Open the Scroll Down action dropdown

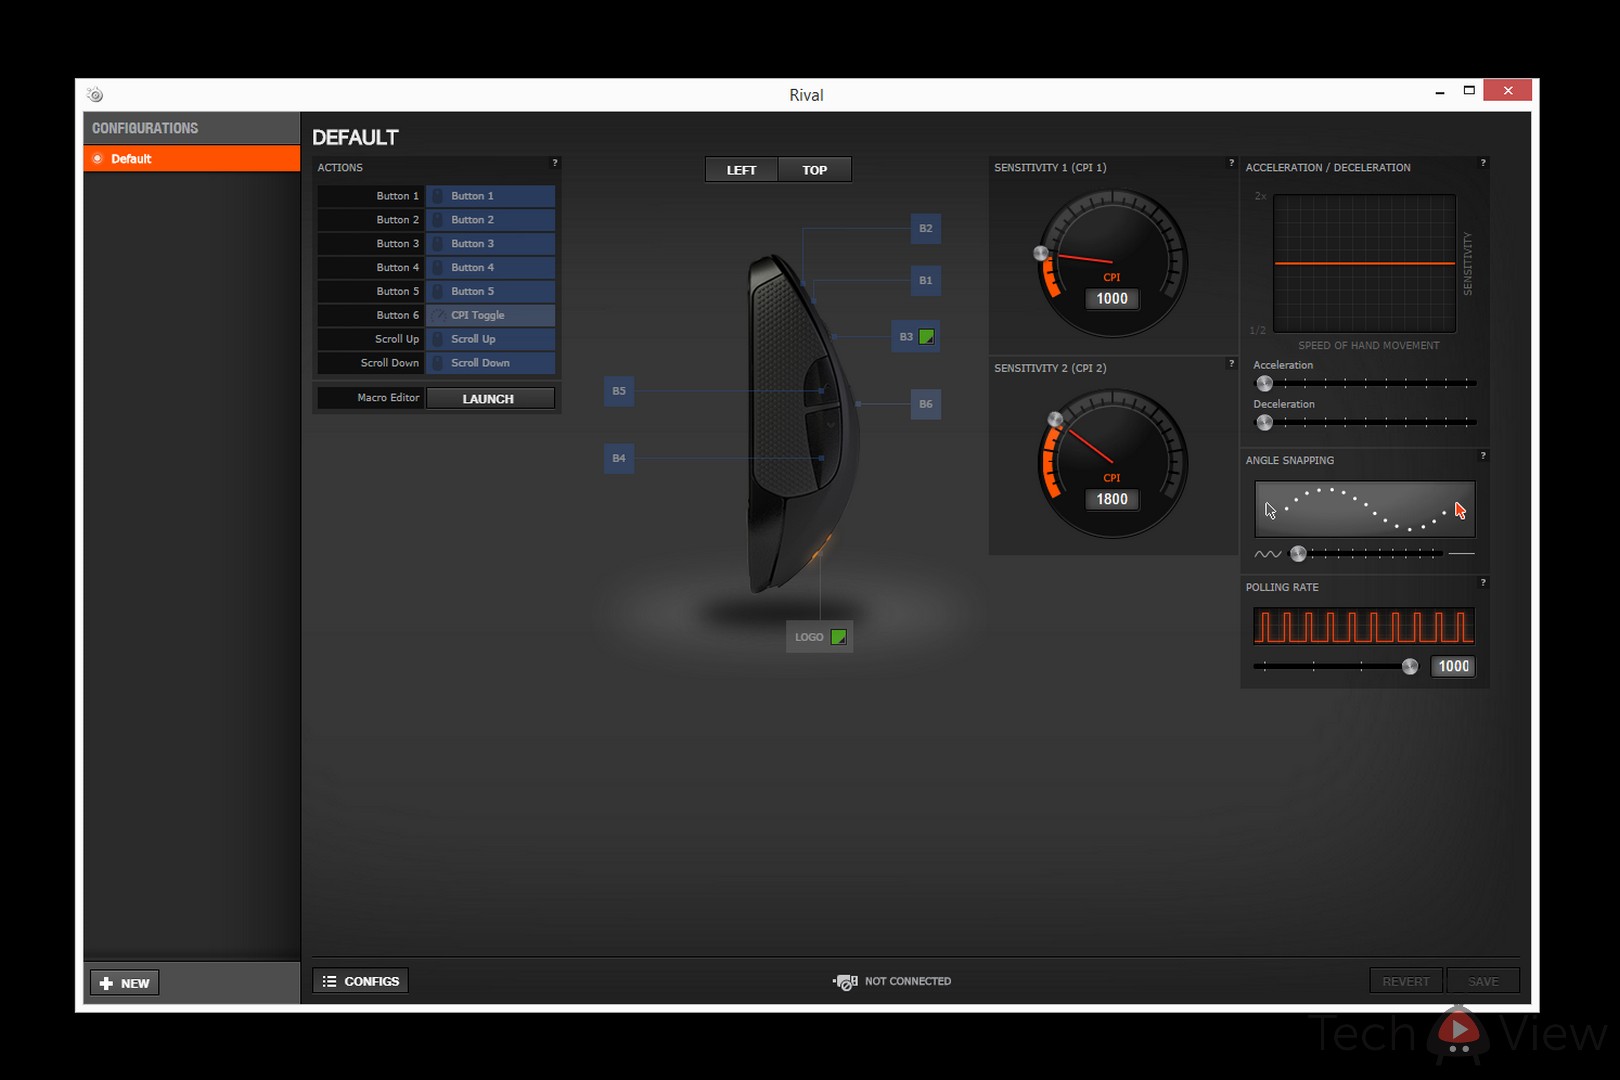tap(491, 363)
